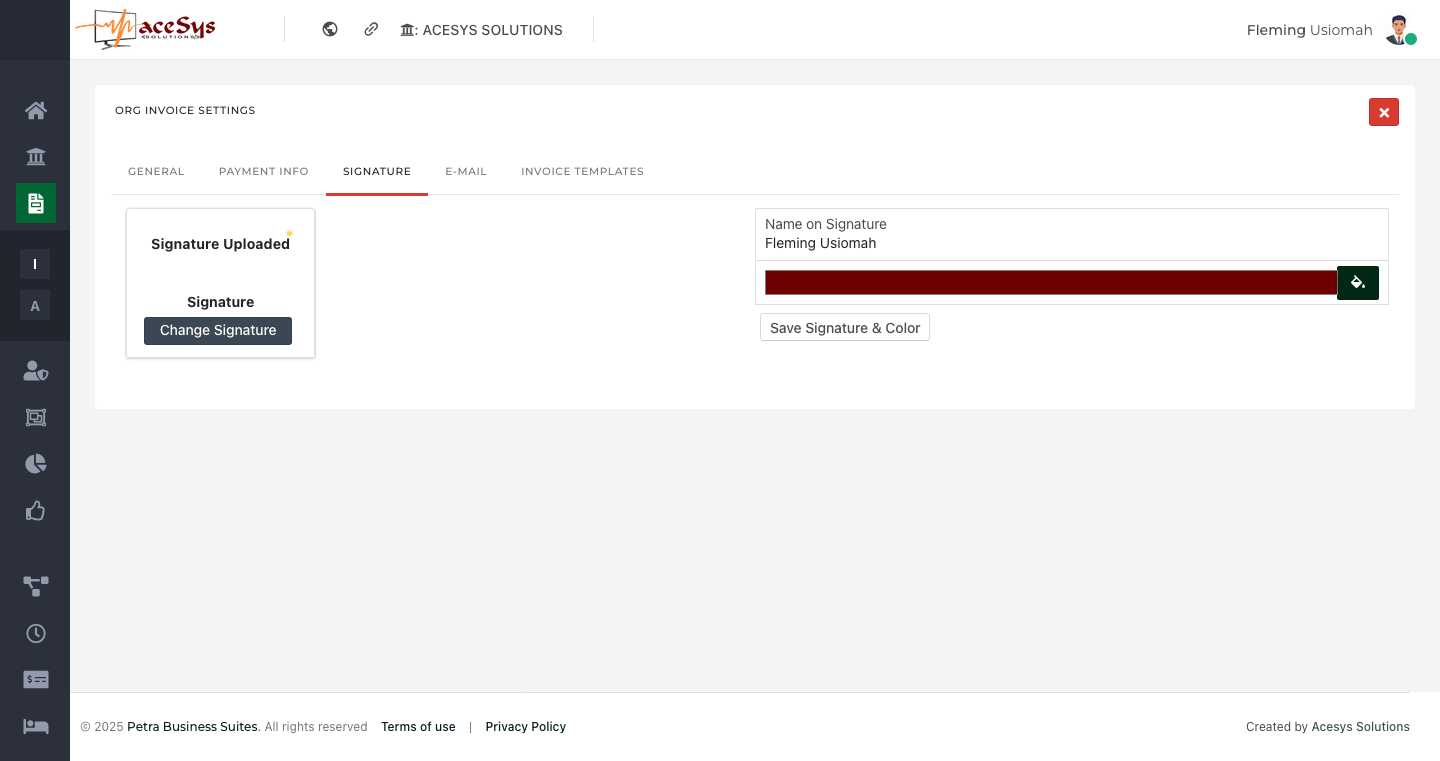Click the Change Signature button
The width and height of the screenshot is (1440, 761).
(x=218, y=331)
